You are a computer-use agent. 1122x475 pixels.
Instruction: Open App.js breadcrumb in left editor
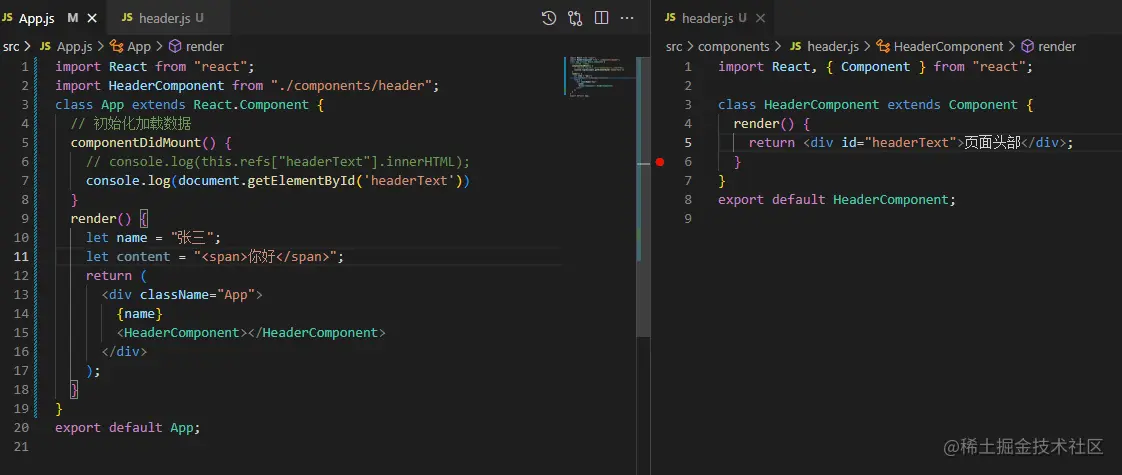[x=74, y=46]
